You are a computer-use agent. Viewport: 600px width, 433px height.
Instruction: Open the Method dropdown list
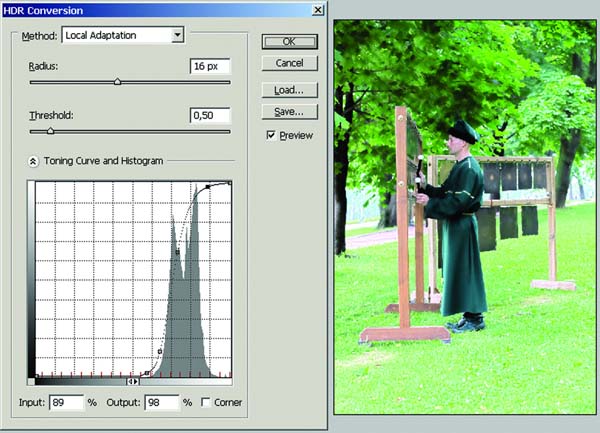coord(177,35)
